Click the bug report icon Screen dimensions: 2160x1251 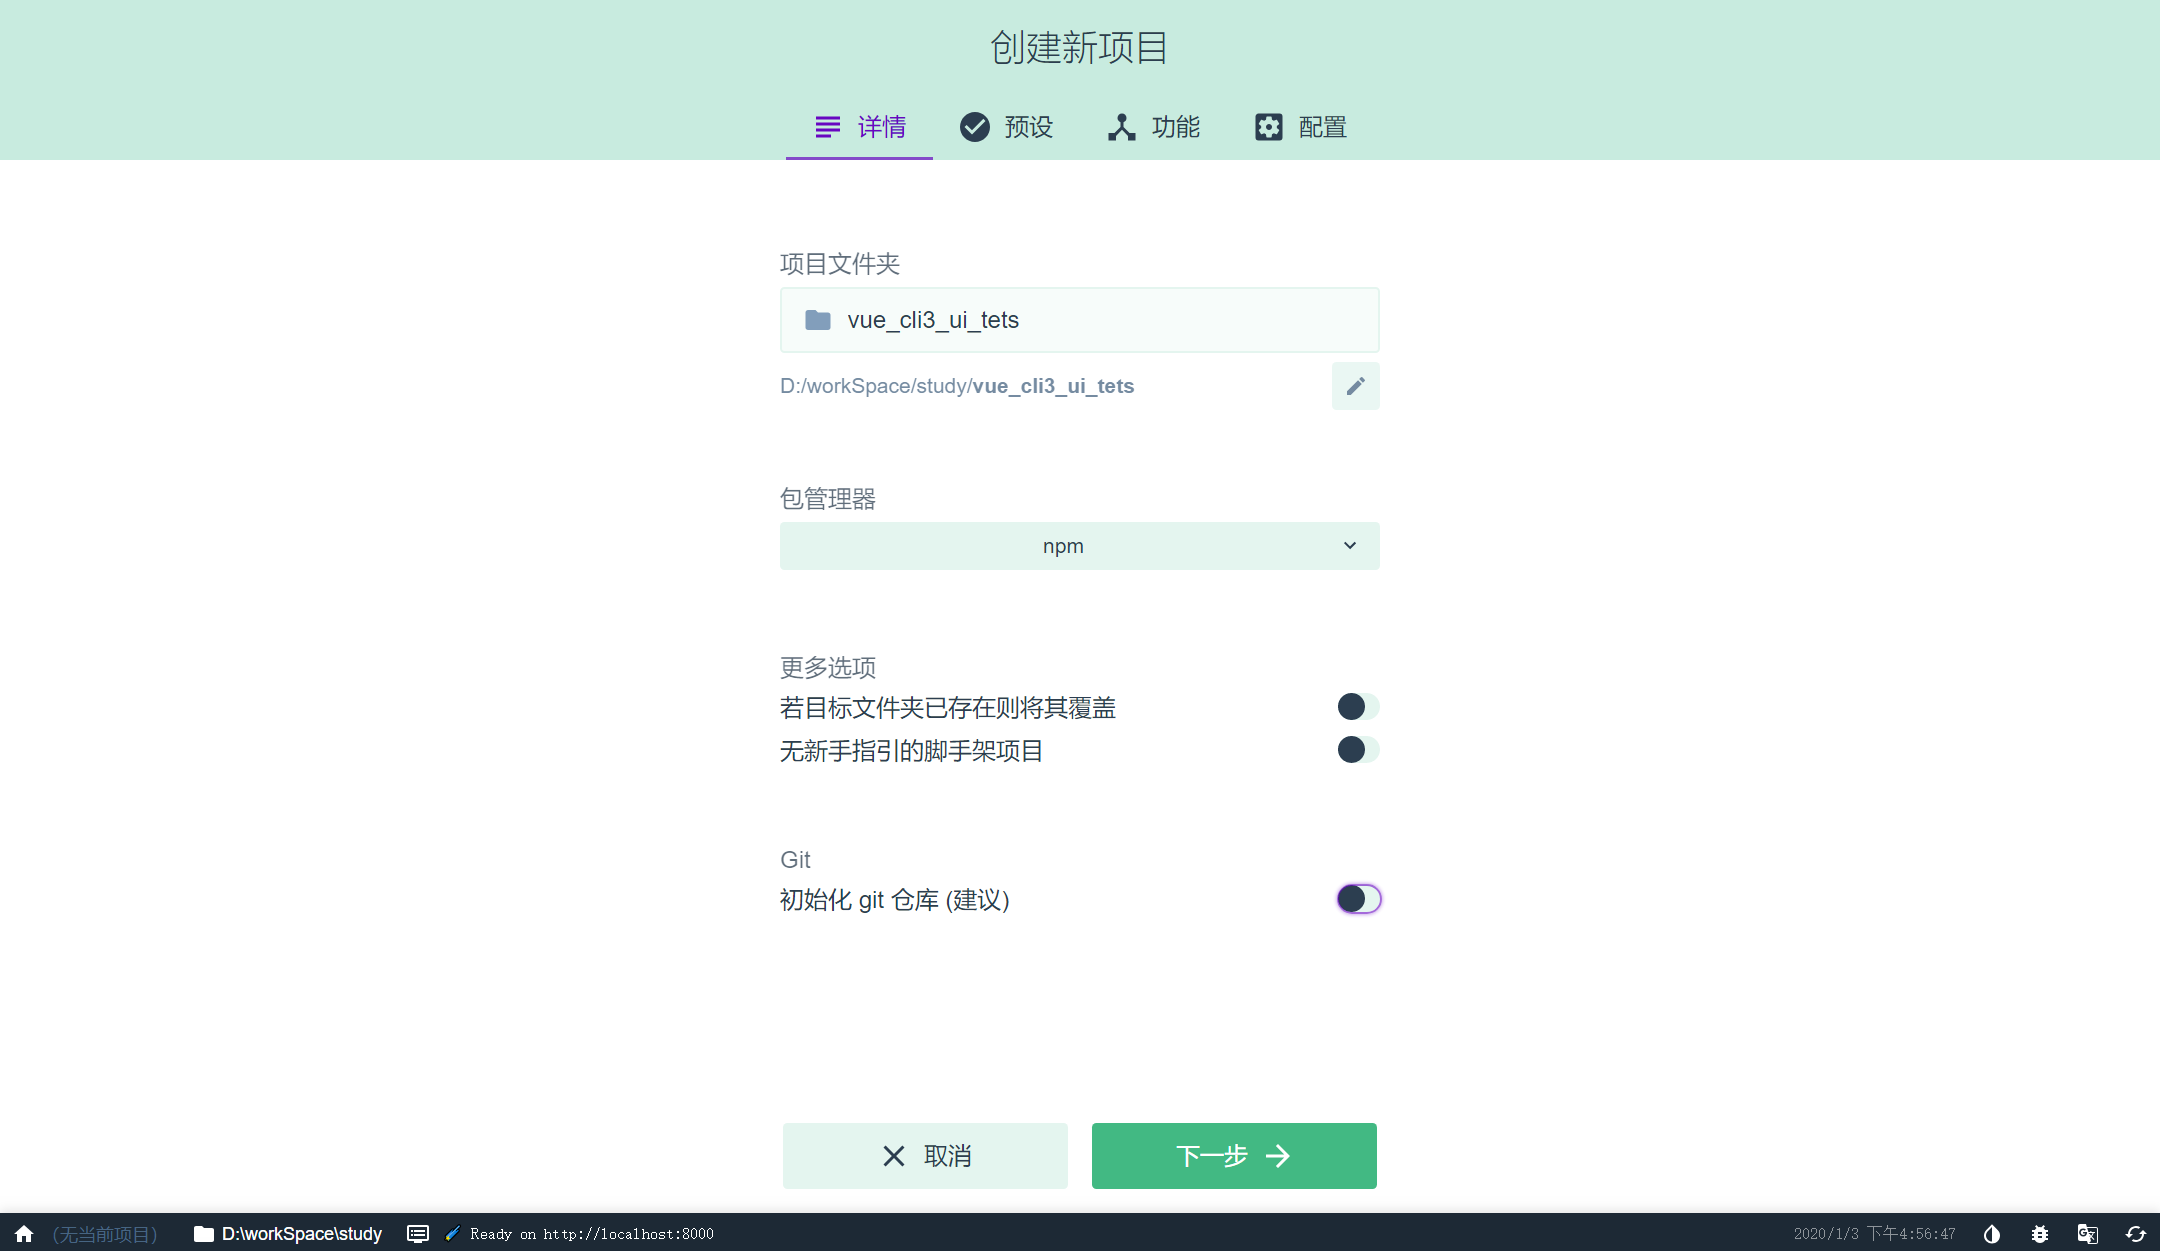point(2040,1233)
